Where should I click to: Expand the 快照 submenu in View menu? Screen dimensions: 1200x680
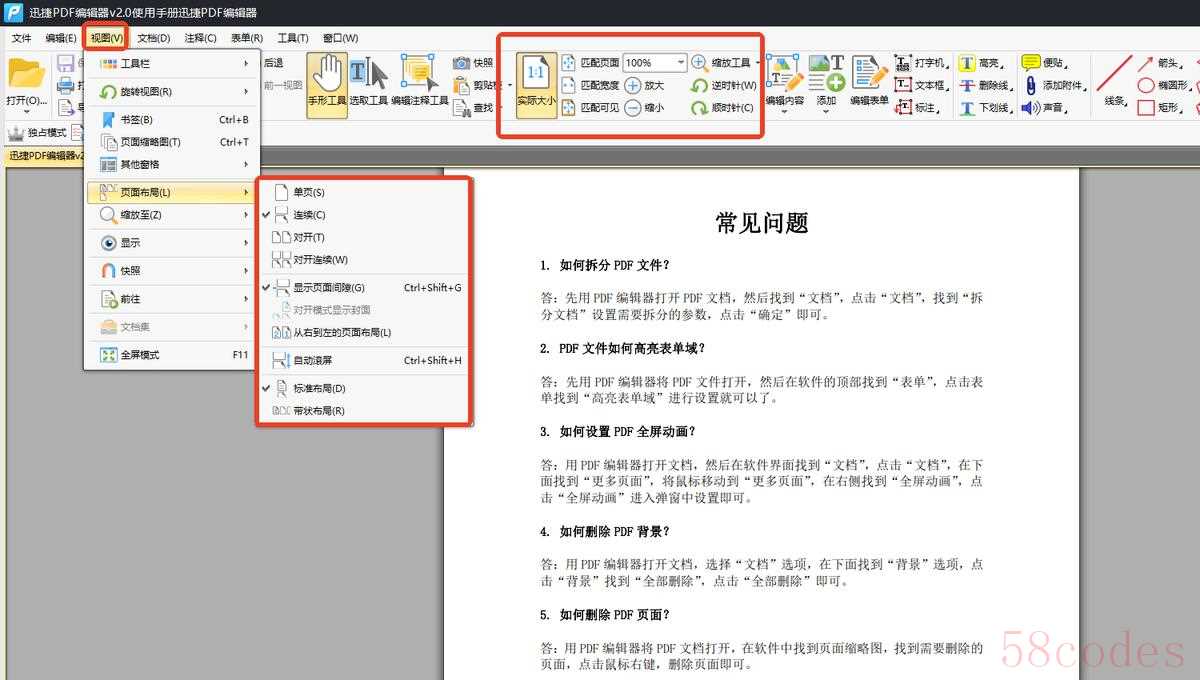point(171,270)
